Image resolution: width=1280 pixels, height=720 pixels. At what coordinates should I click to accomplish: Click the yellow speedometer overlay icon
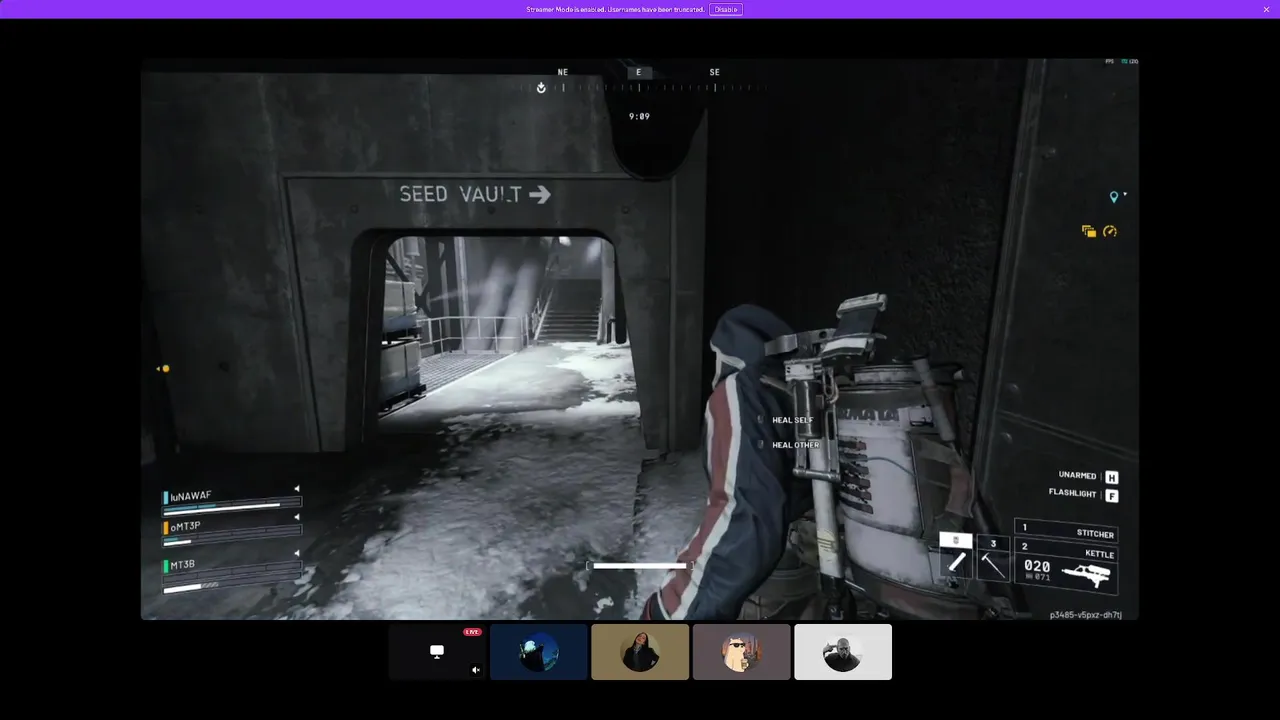[1110, 232]
